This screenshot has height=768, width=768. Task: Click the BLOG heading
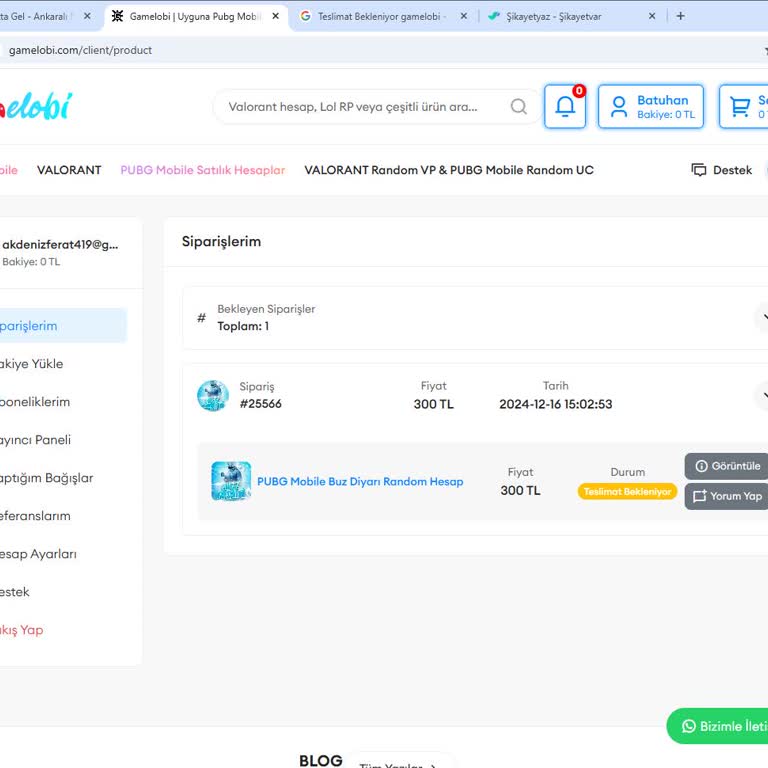pos(320,761)
